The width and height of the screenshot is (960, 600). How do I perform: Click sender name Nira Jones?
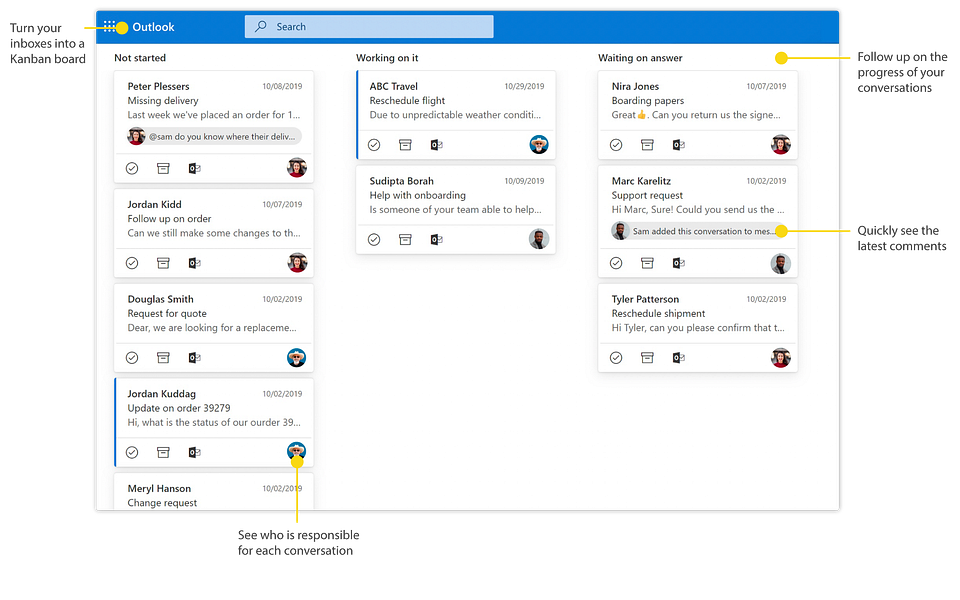636,86
